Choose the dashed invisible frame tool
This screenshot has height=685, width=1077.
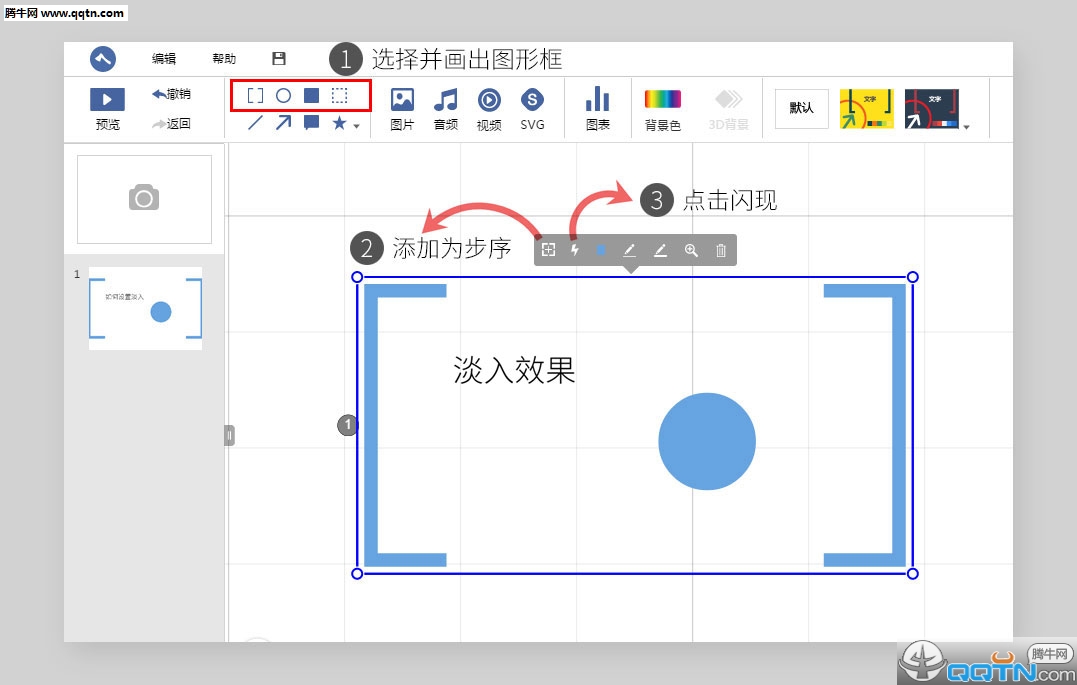340,96
